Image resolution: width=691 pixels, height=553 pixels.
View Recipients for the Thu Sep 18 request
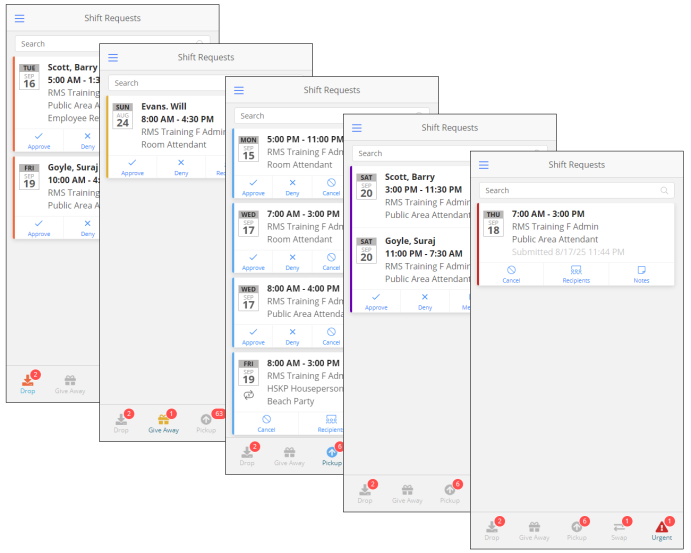[x=576, y=274]
